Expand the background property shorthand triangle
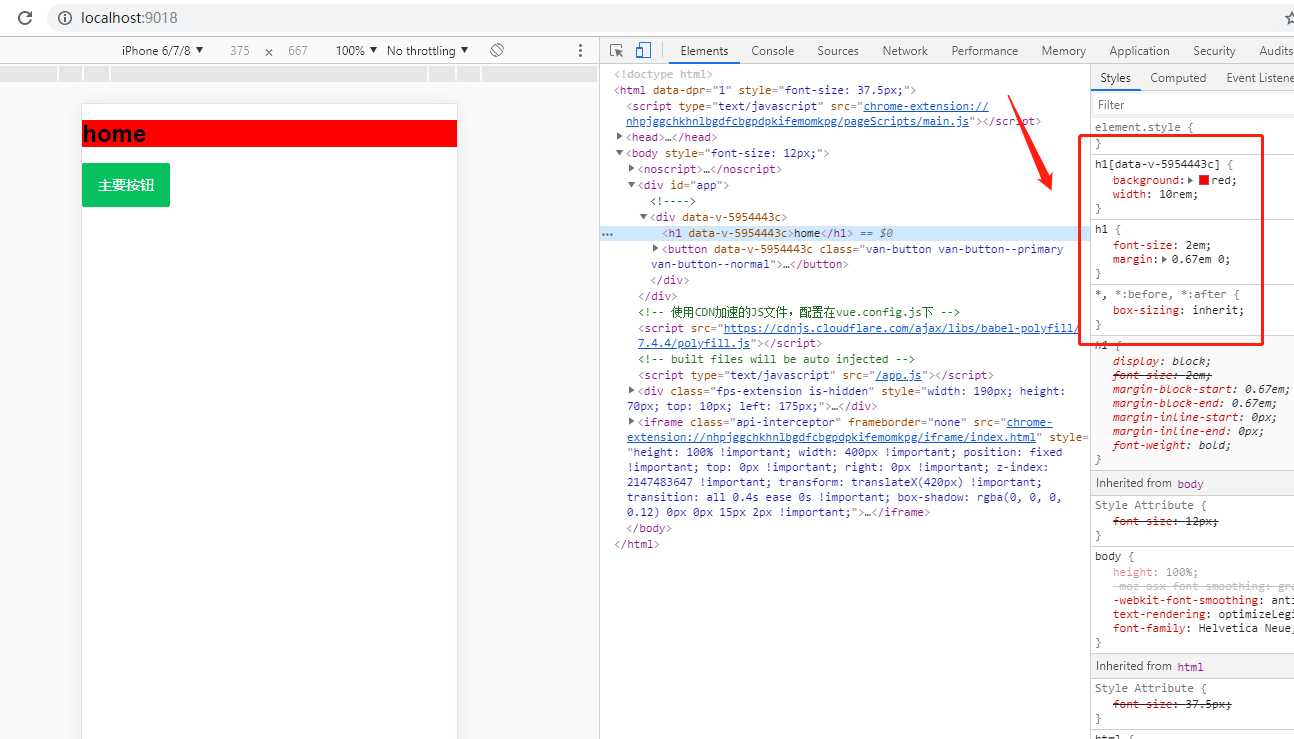 (1190, 180)
